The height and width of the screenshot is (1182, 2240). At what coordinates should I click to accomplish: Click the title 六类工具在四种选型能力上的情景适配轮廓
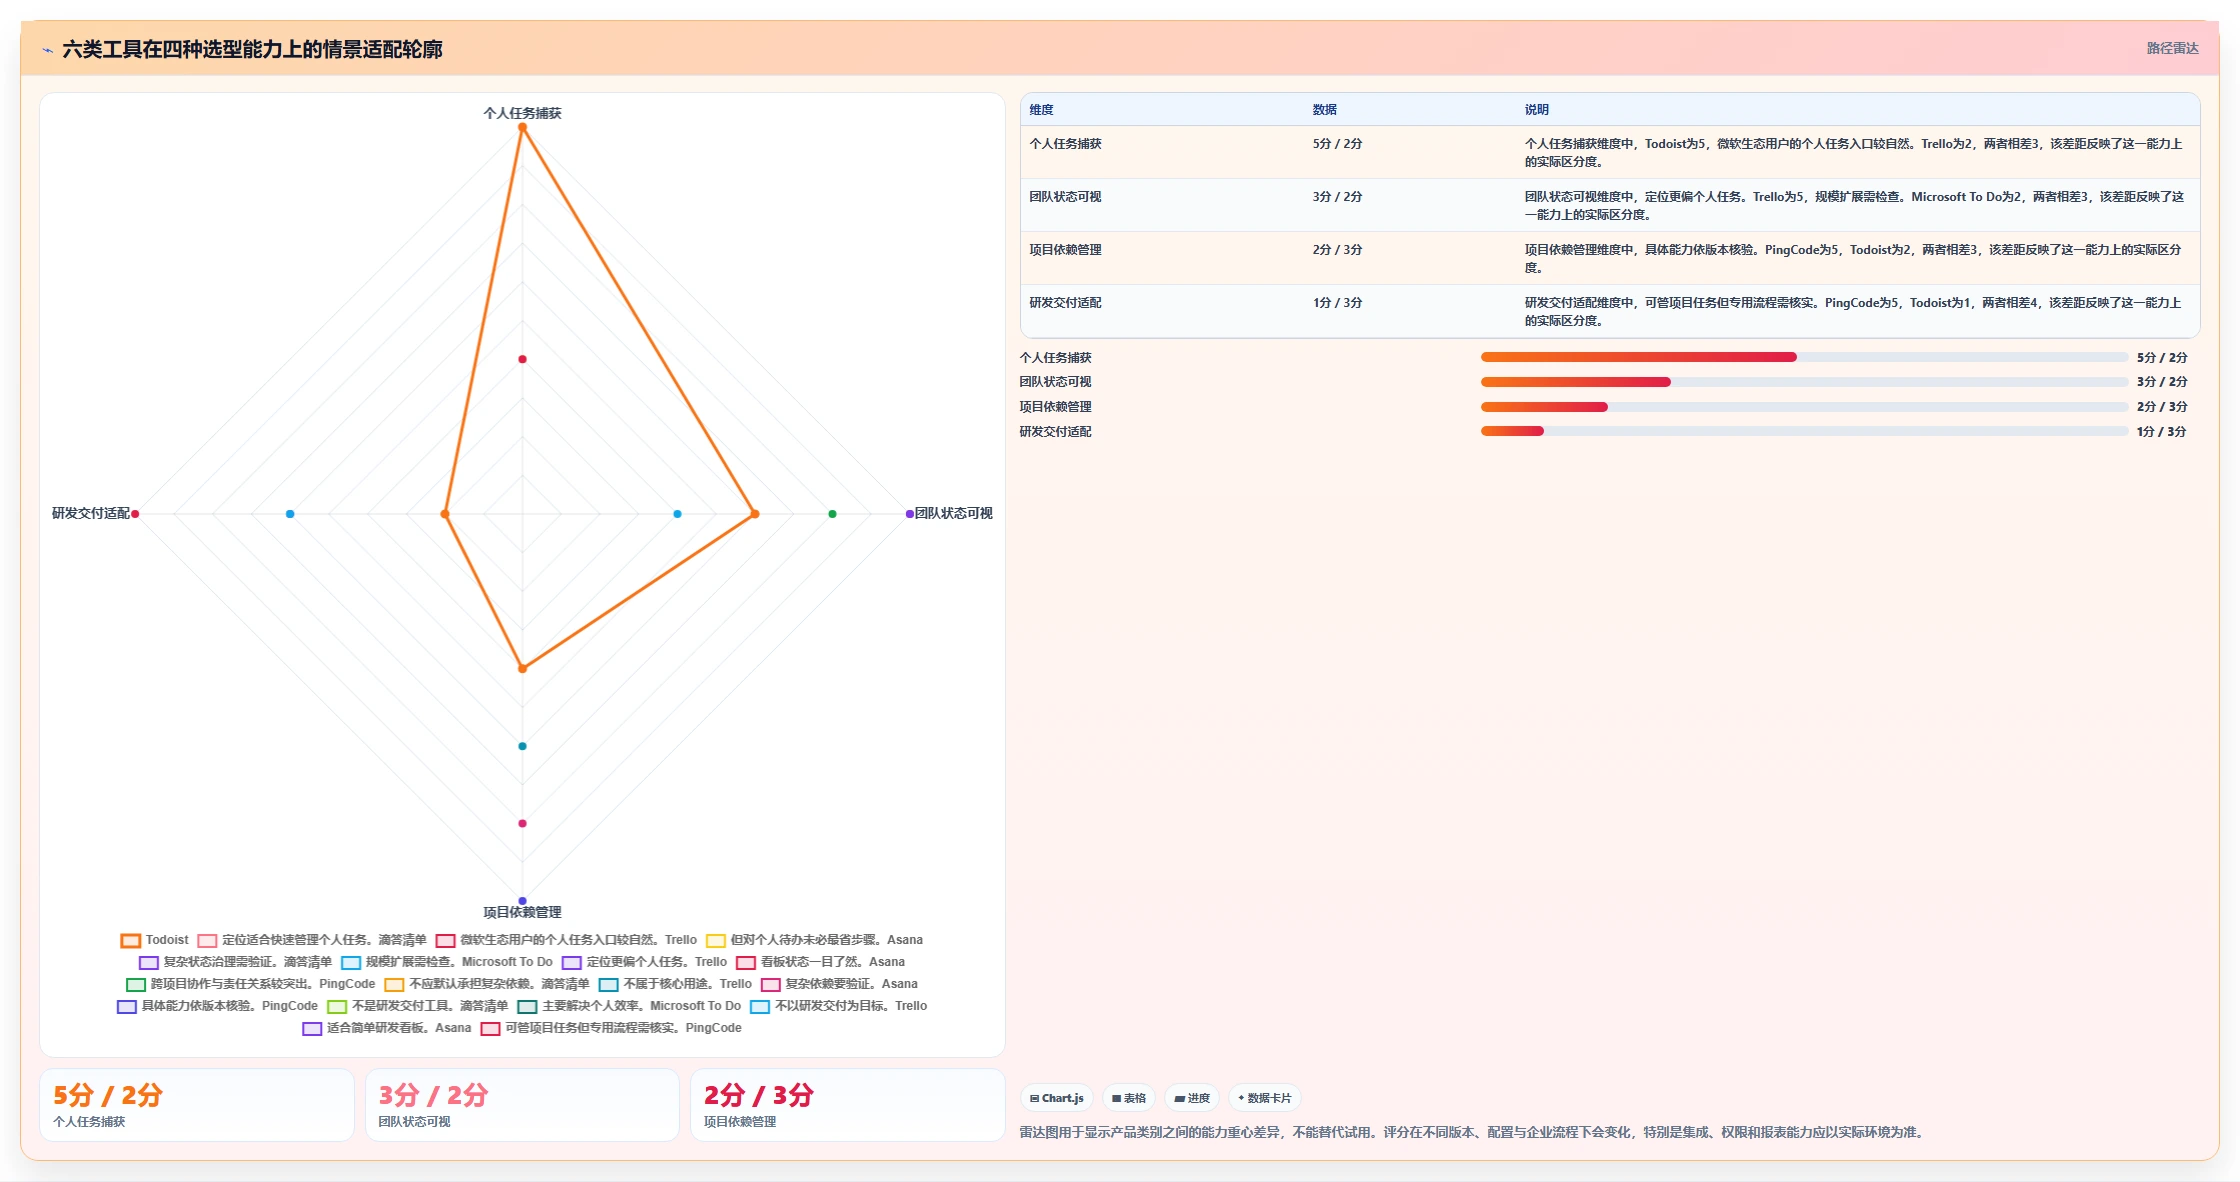coord(252,49)
